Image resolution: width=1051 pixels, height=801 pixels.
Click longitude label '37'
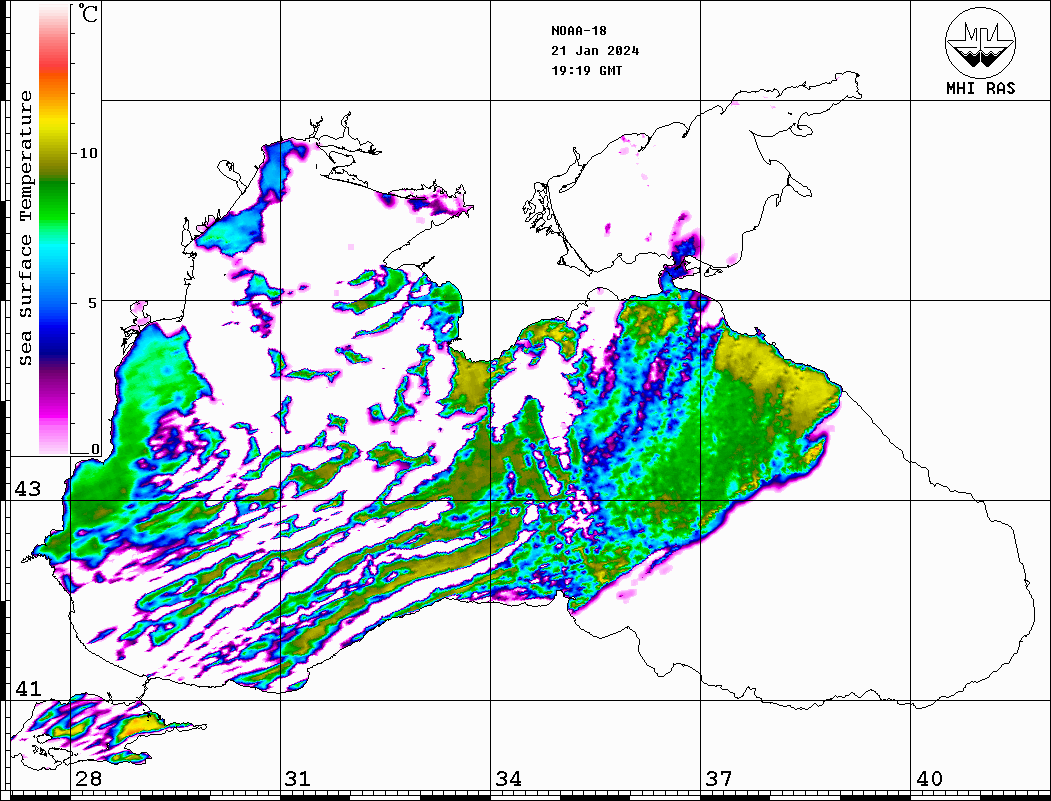(719, 779)
